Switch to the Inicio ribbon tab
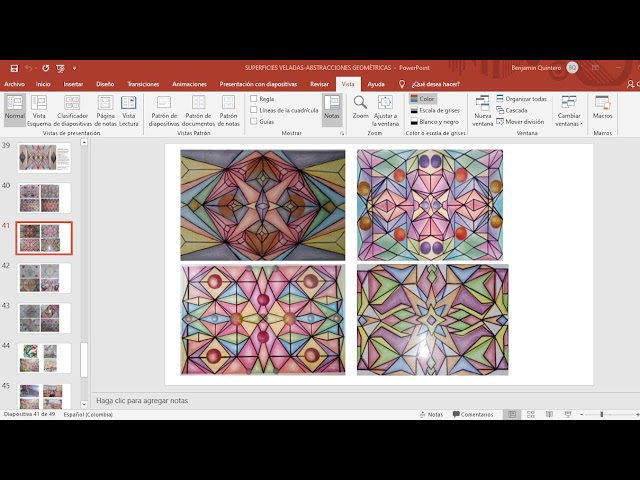The image size is (640, 480). click(x=43, y=84)
